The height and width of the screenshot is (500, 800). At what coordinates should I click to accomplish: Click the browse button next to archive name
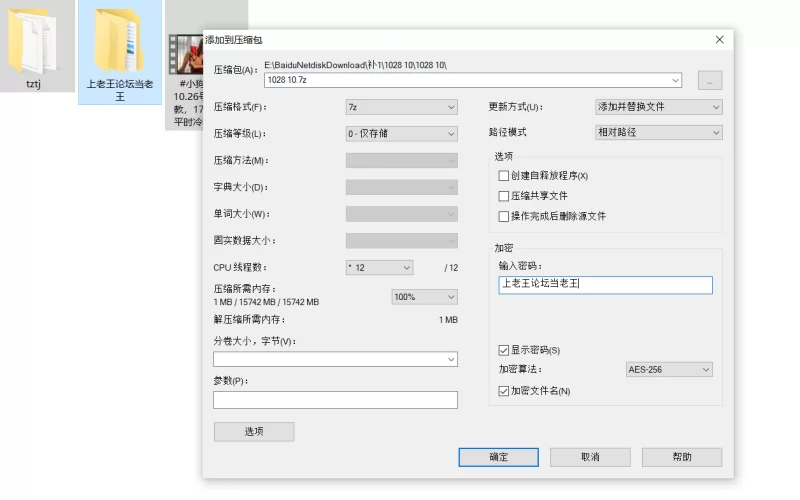point(710,81)
